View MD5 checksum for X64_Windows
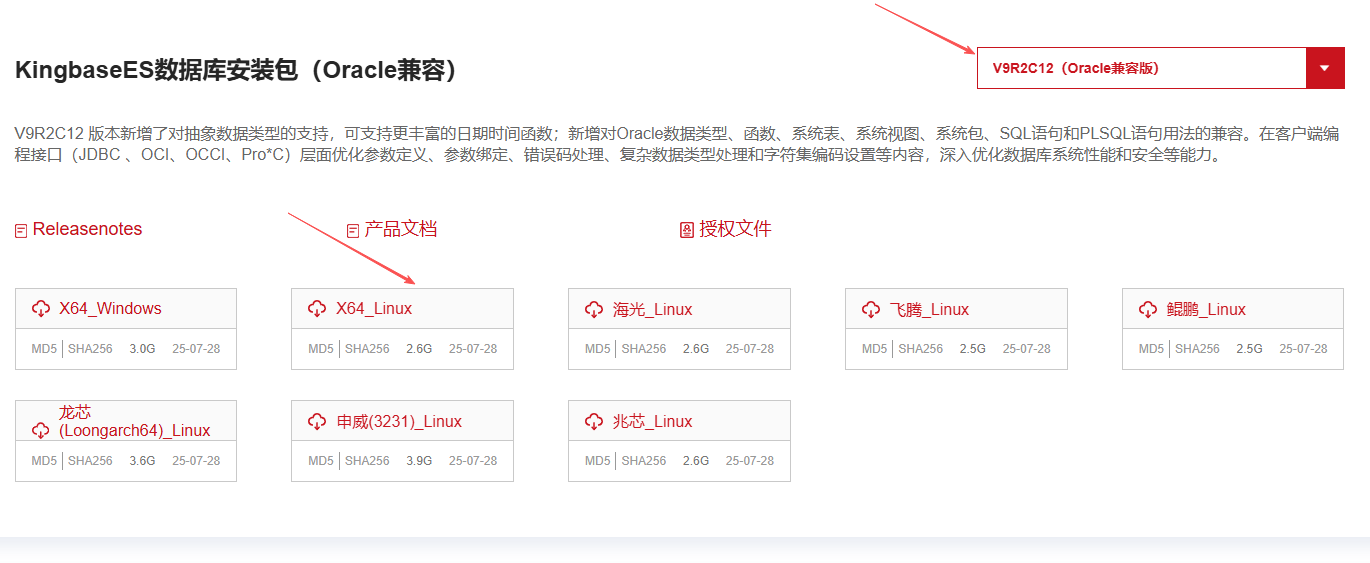The width and height of the screenshot is (1370, 563). (x=44, y=349)
